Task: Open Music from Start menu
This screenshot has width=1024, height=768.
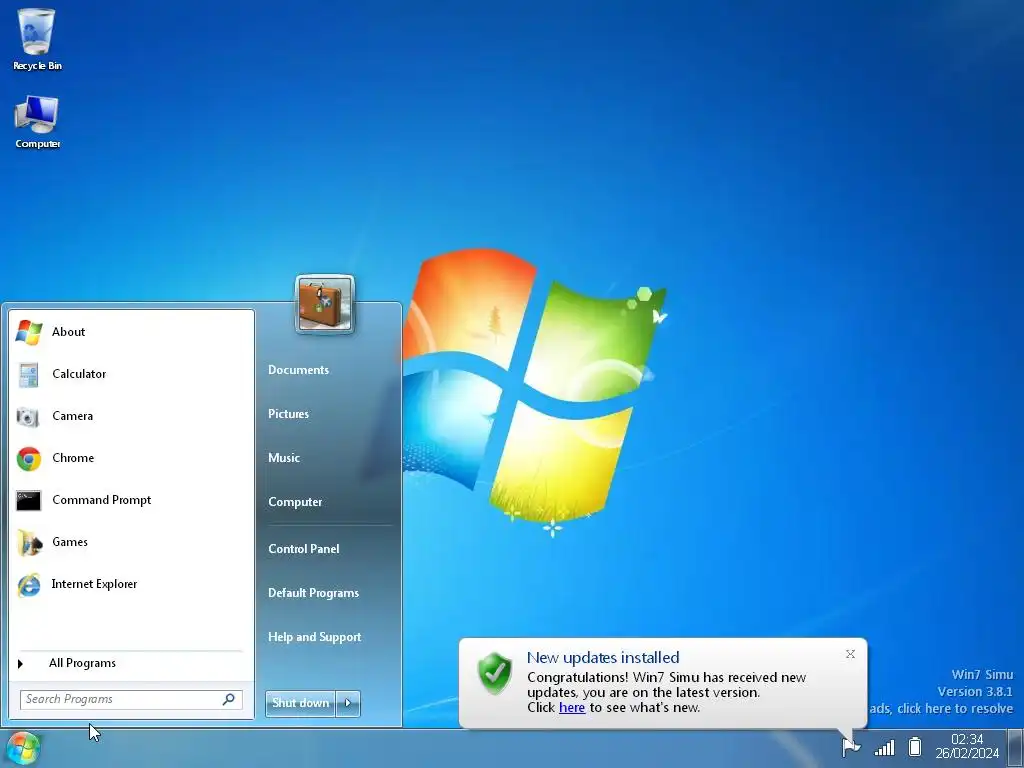Action: (x=284, y=458)
